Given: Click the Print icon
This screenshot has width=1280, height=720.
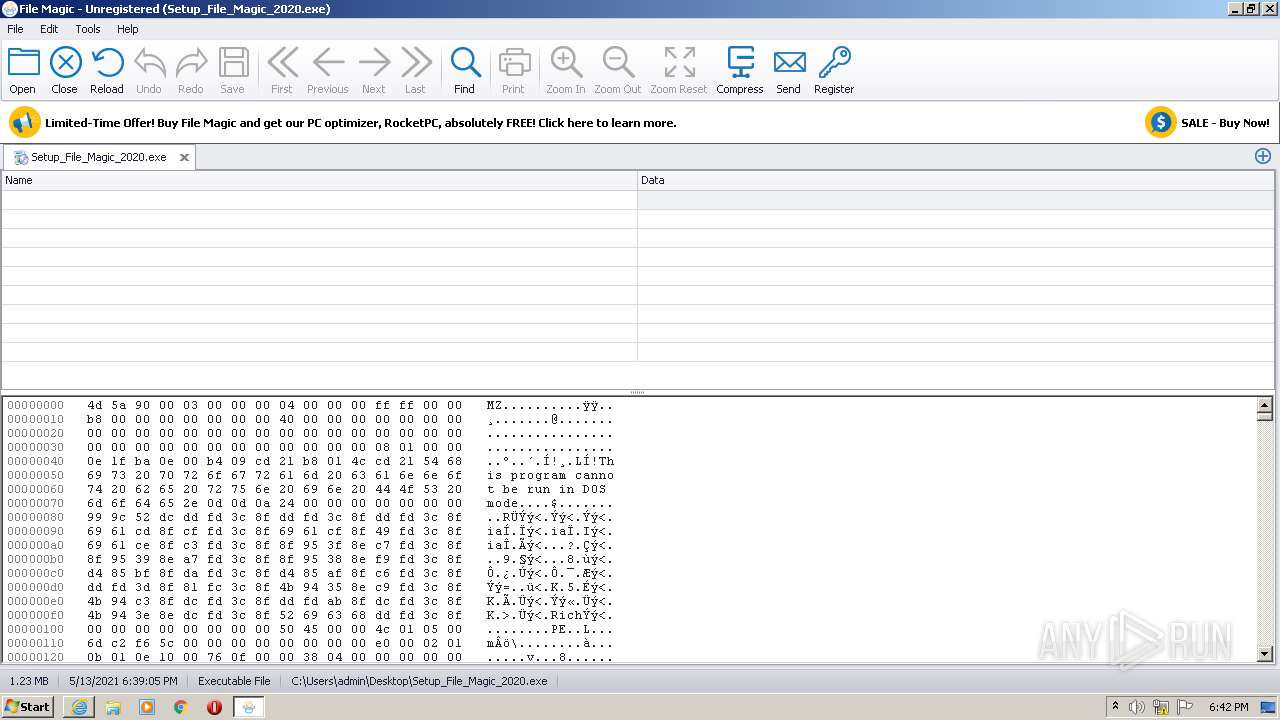Looking at the screenshot, I should (x=514, y=63).
